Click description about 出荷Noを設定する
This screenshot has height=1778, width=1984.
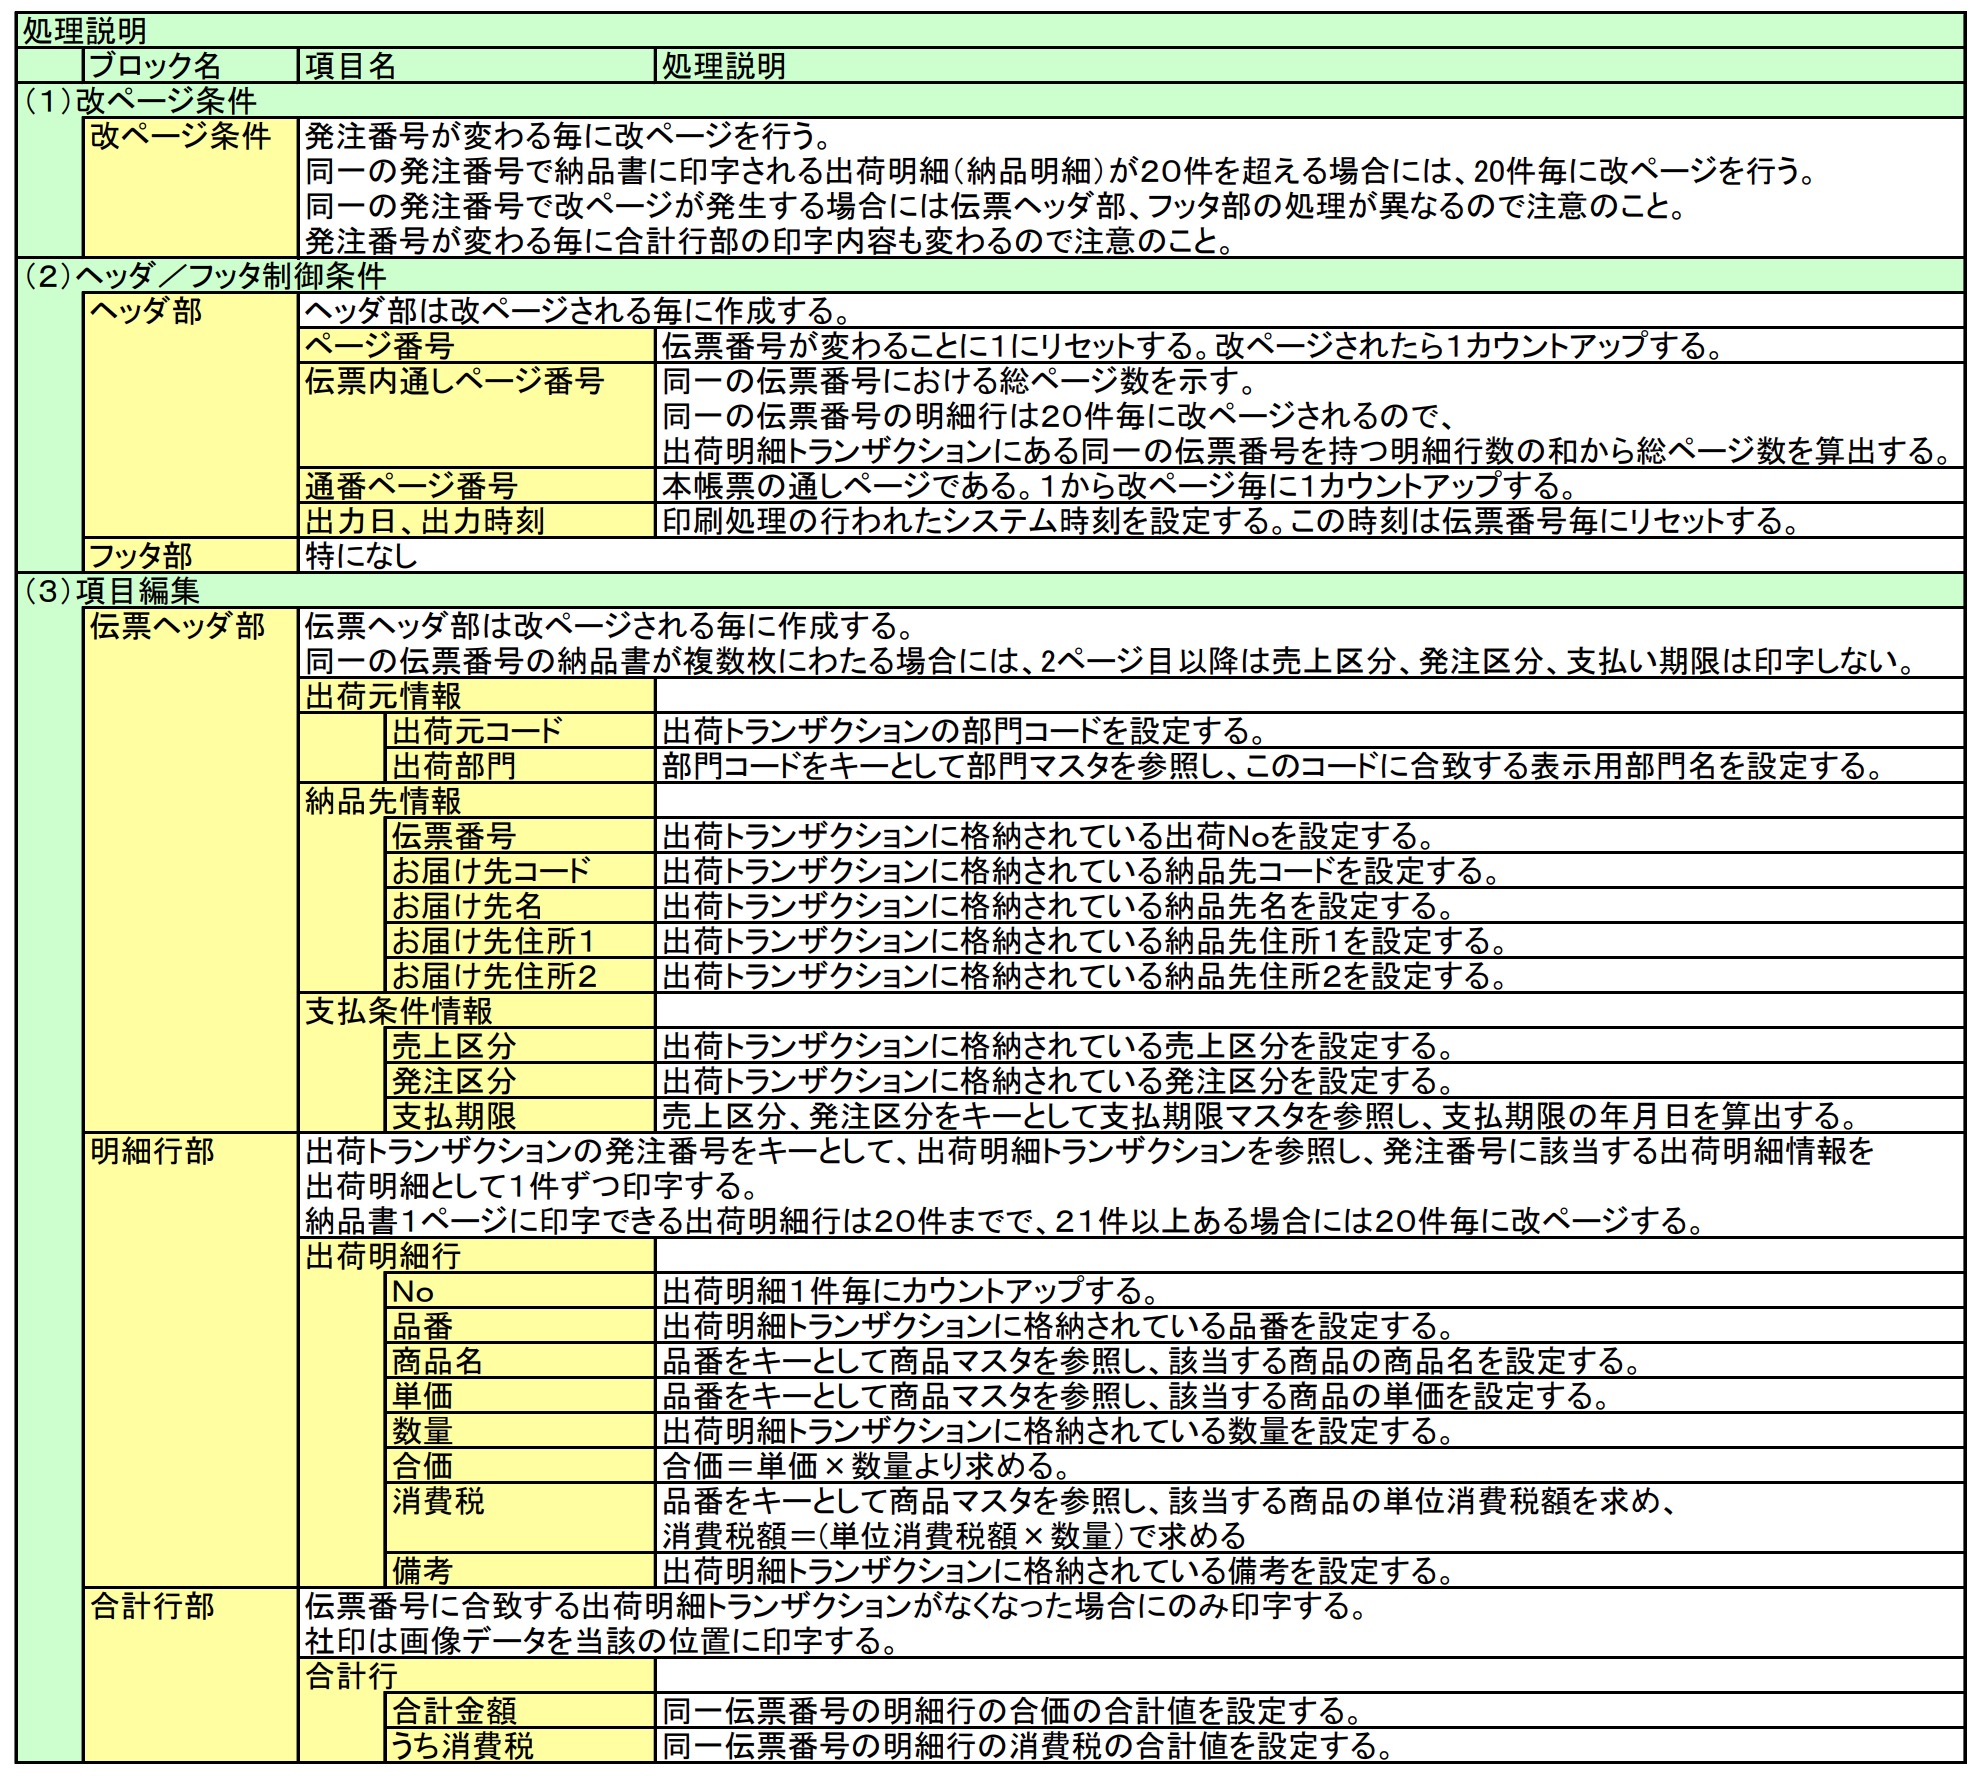click(x=1310, y=836)
